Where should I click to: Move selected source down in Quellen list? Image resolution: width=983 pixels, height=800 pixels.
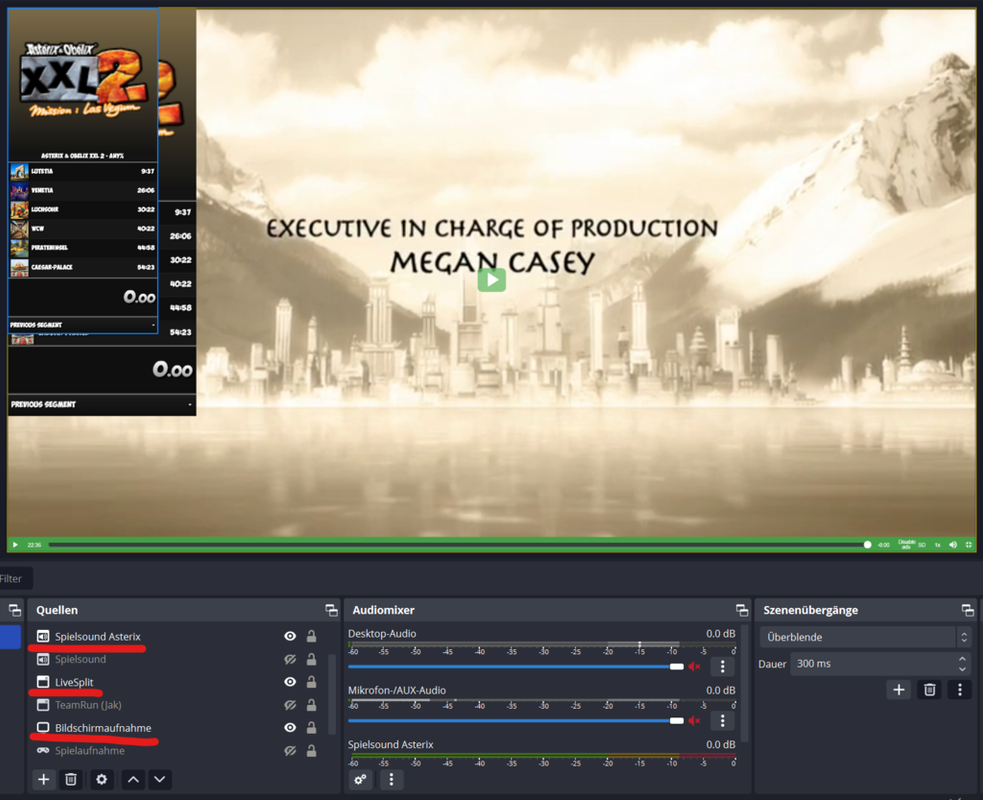point(160,779)
